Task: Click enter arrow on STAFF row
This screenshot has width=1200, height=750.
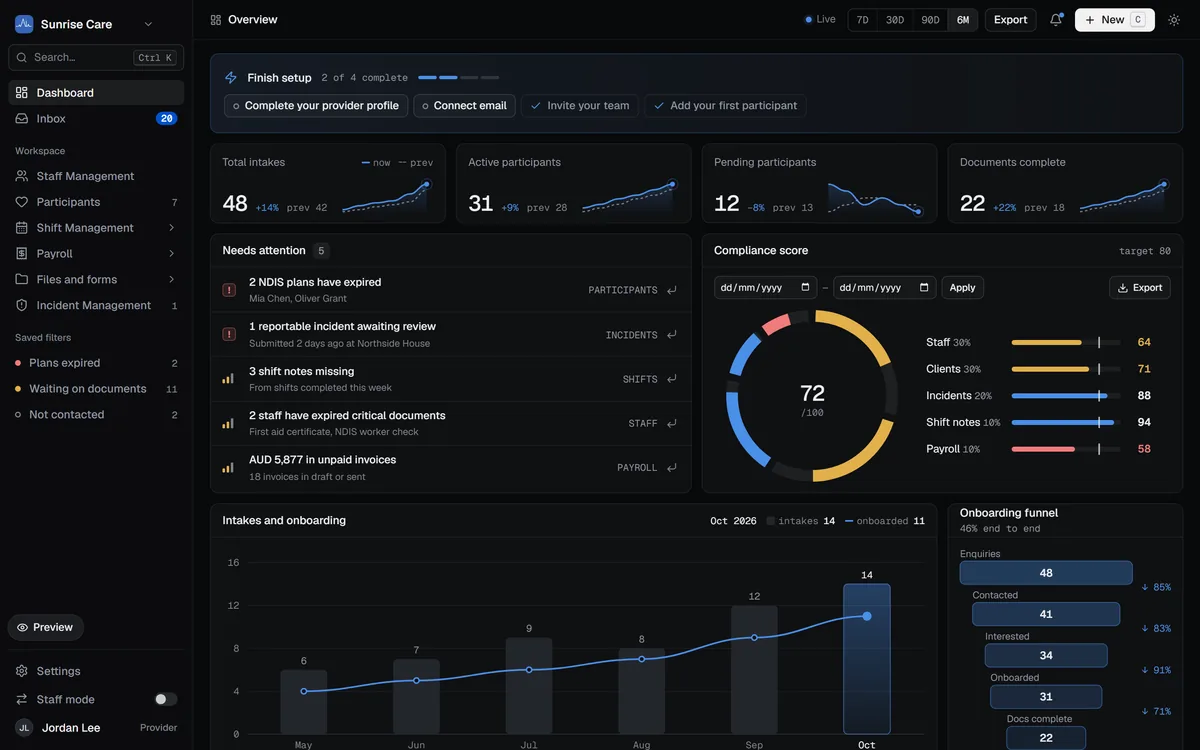Action: click(672, 424)
